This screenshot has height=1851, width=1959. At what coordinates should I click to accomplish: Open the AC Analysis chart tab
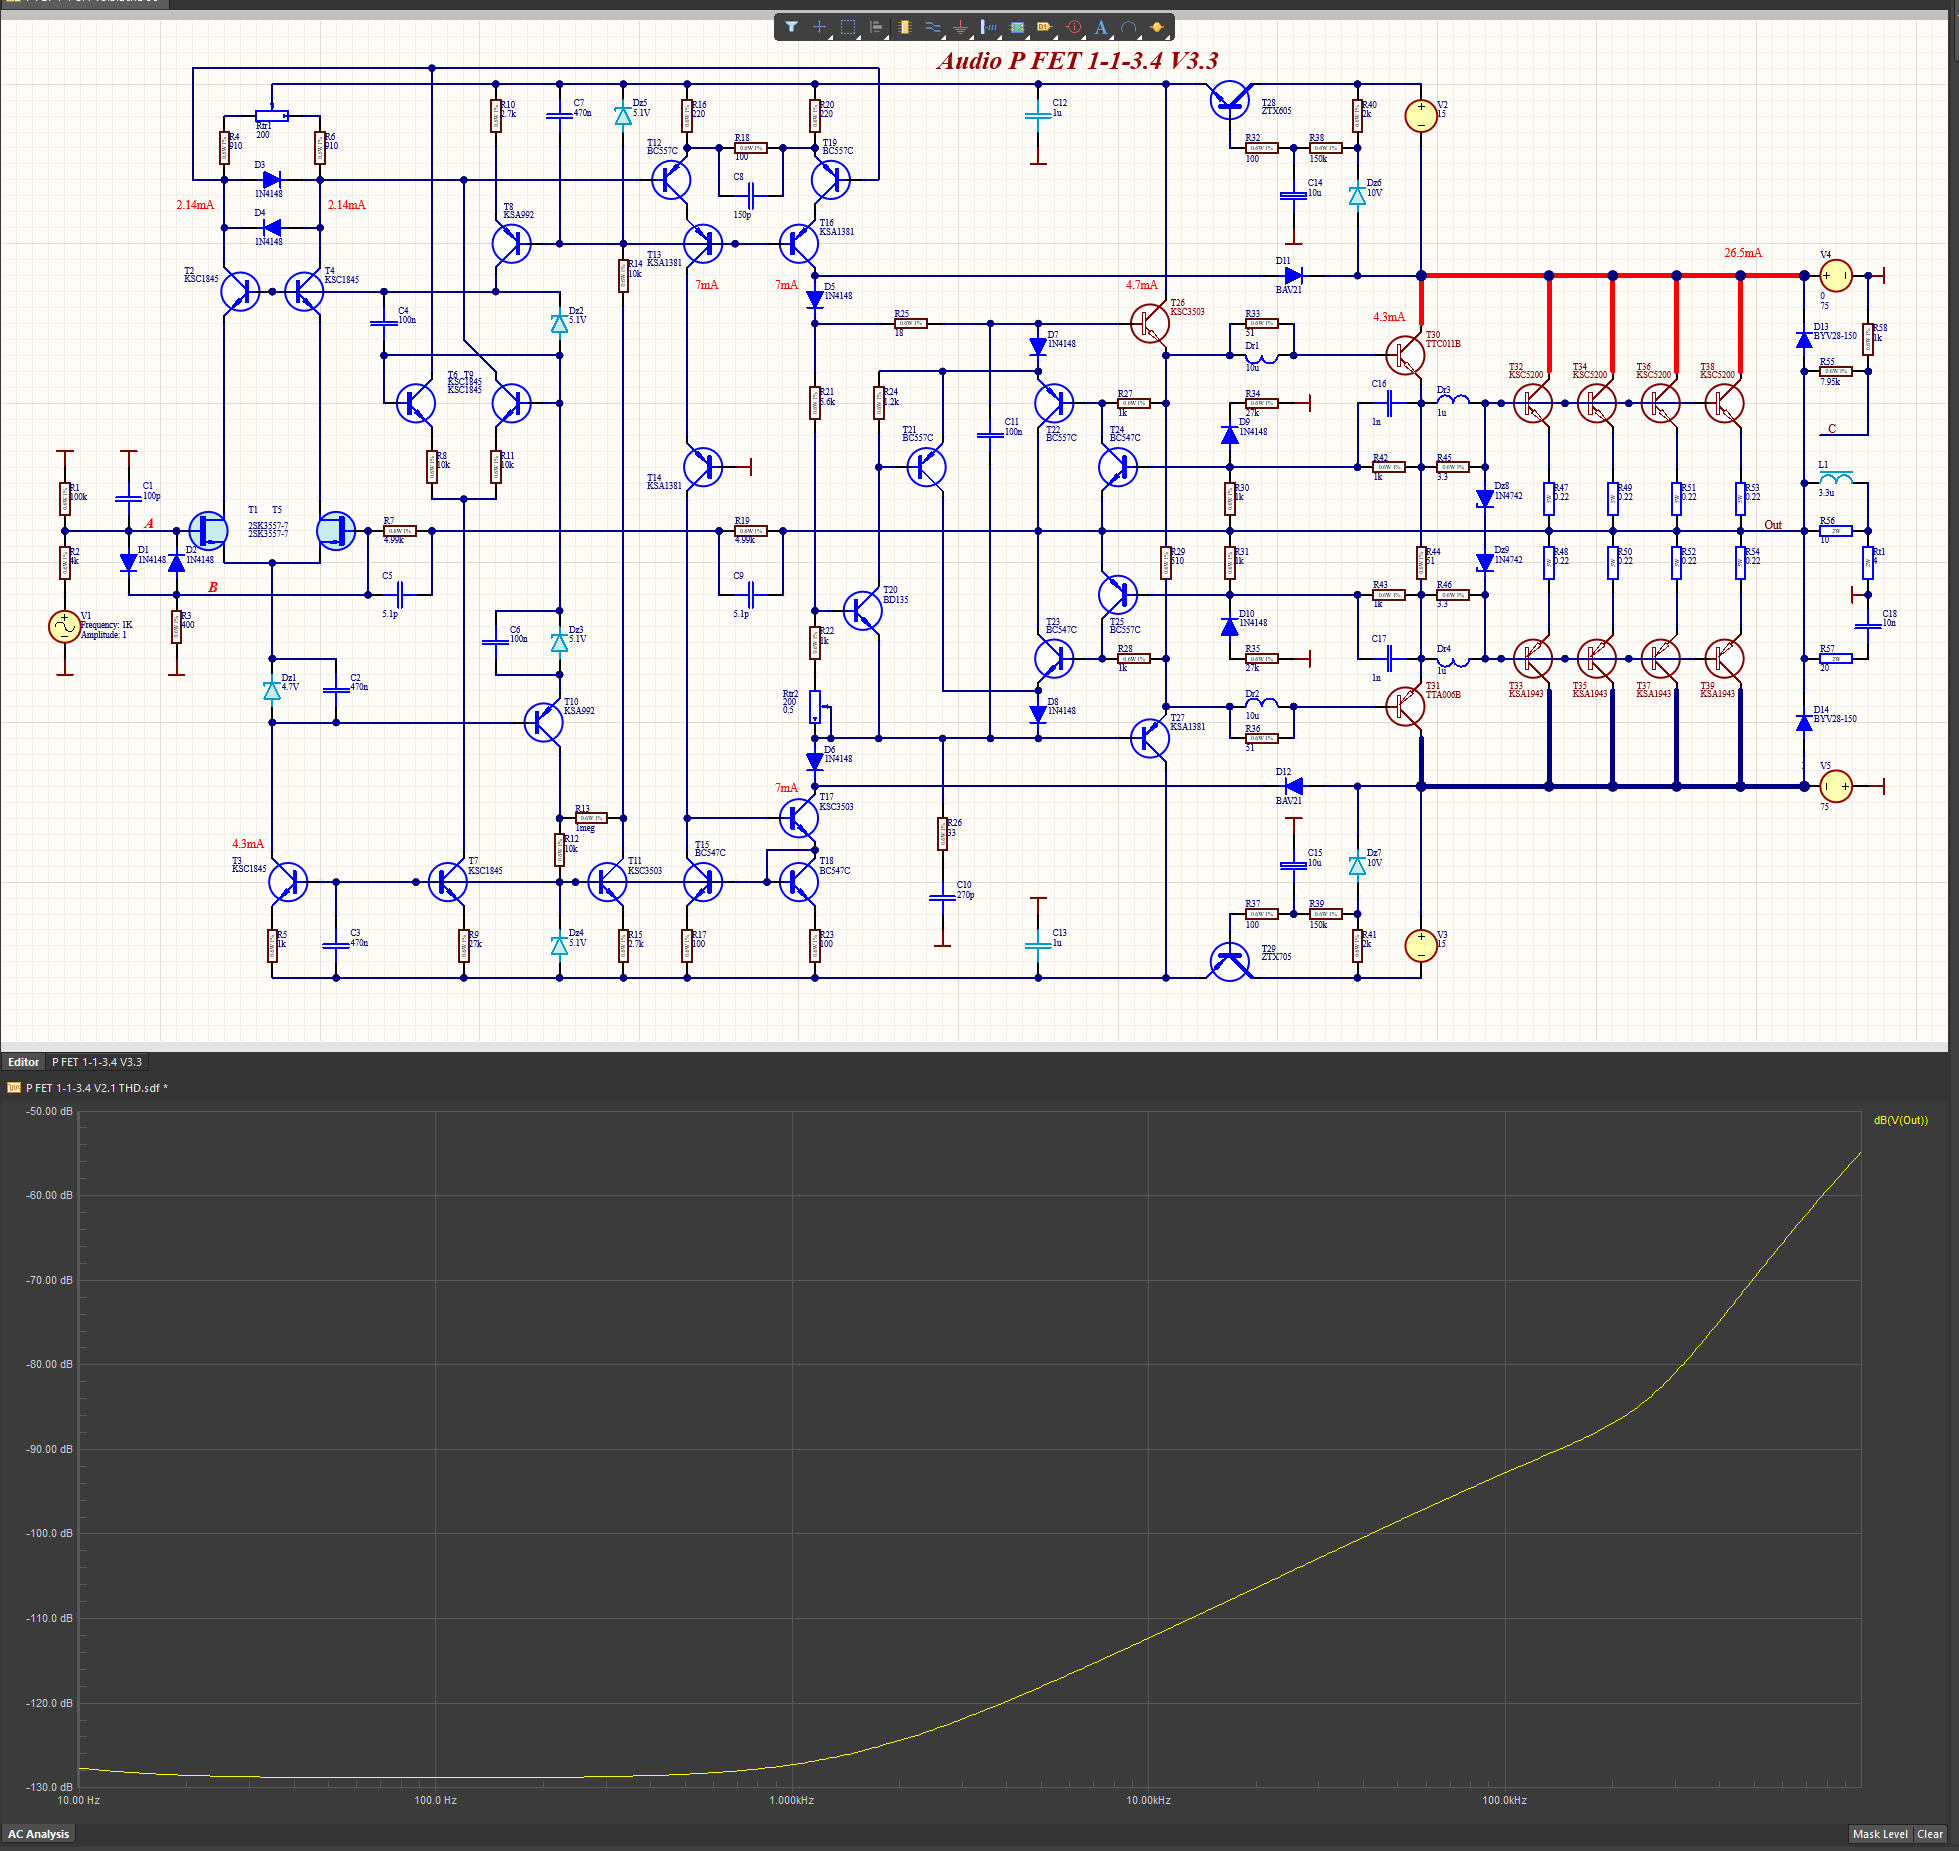pyautogui.click(x=38, y=1834)
